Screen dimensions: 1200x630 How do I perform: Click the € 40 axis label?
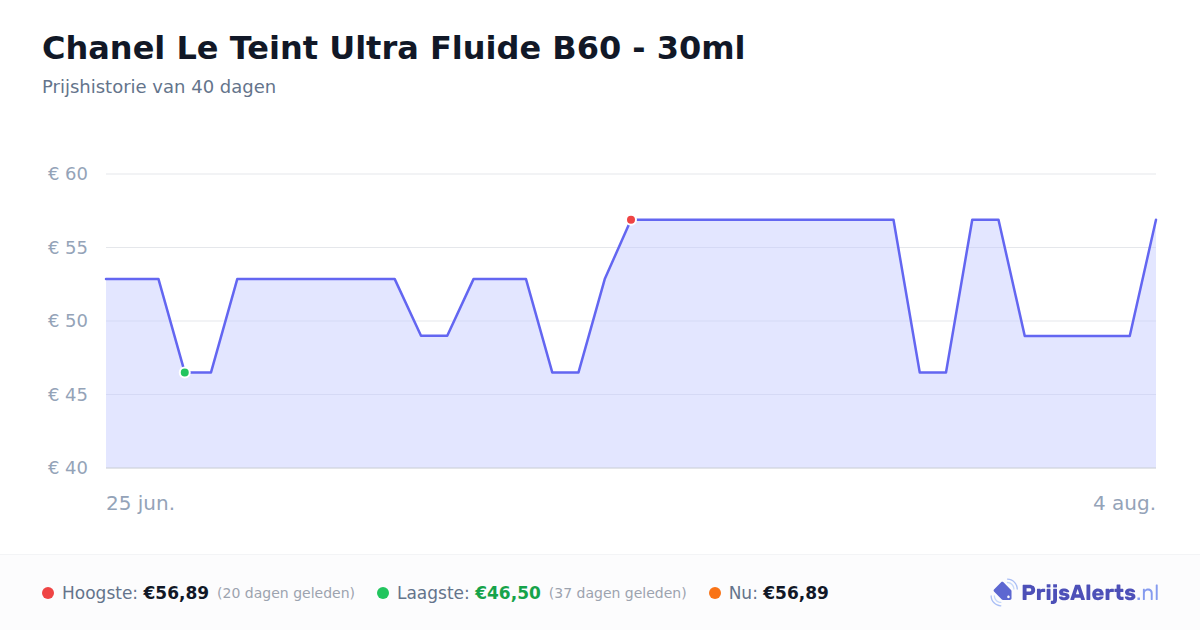point(68,468)
